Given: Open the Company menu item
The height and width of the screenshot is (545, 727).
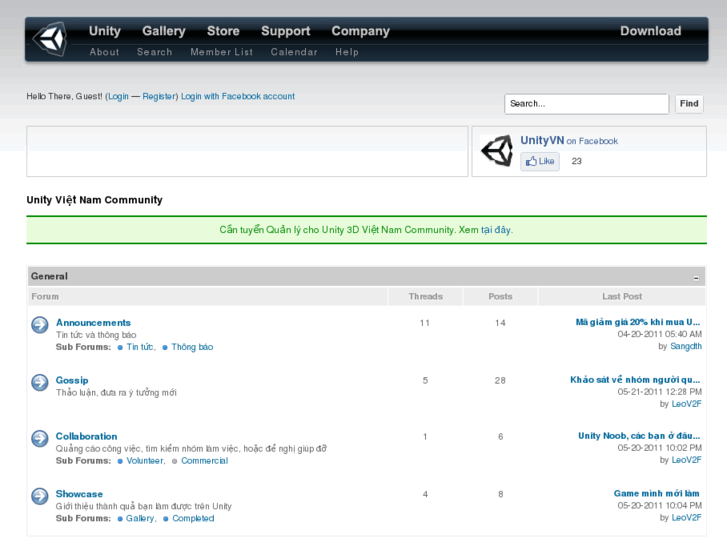Looking at the screenshot, I should click(x=361, y=31).
